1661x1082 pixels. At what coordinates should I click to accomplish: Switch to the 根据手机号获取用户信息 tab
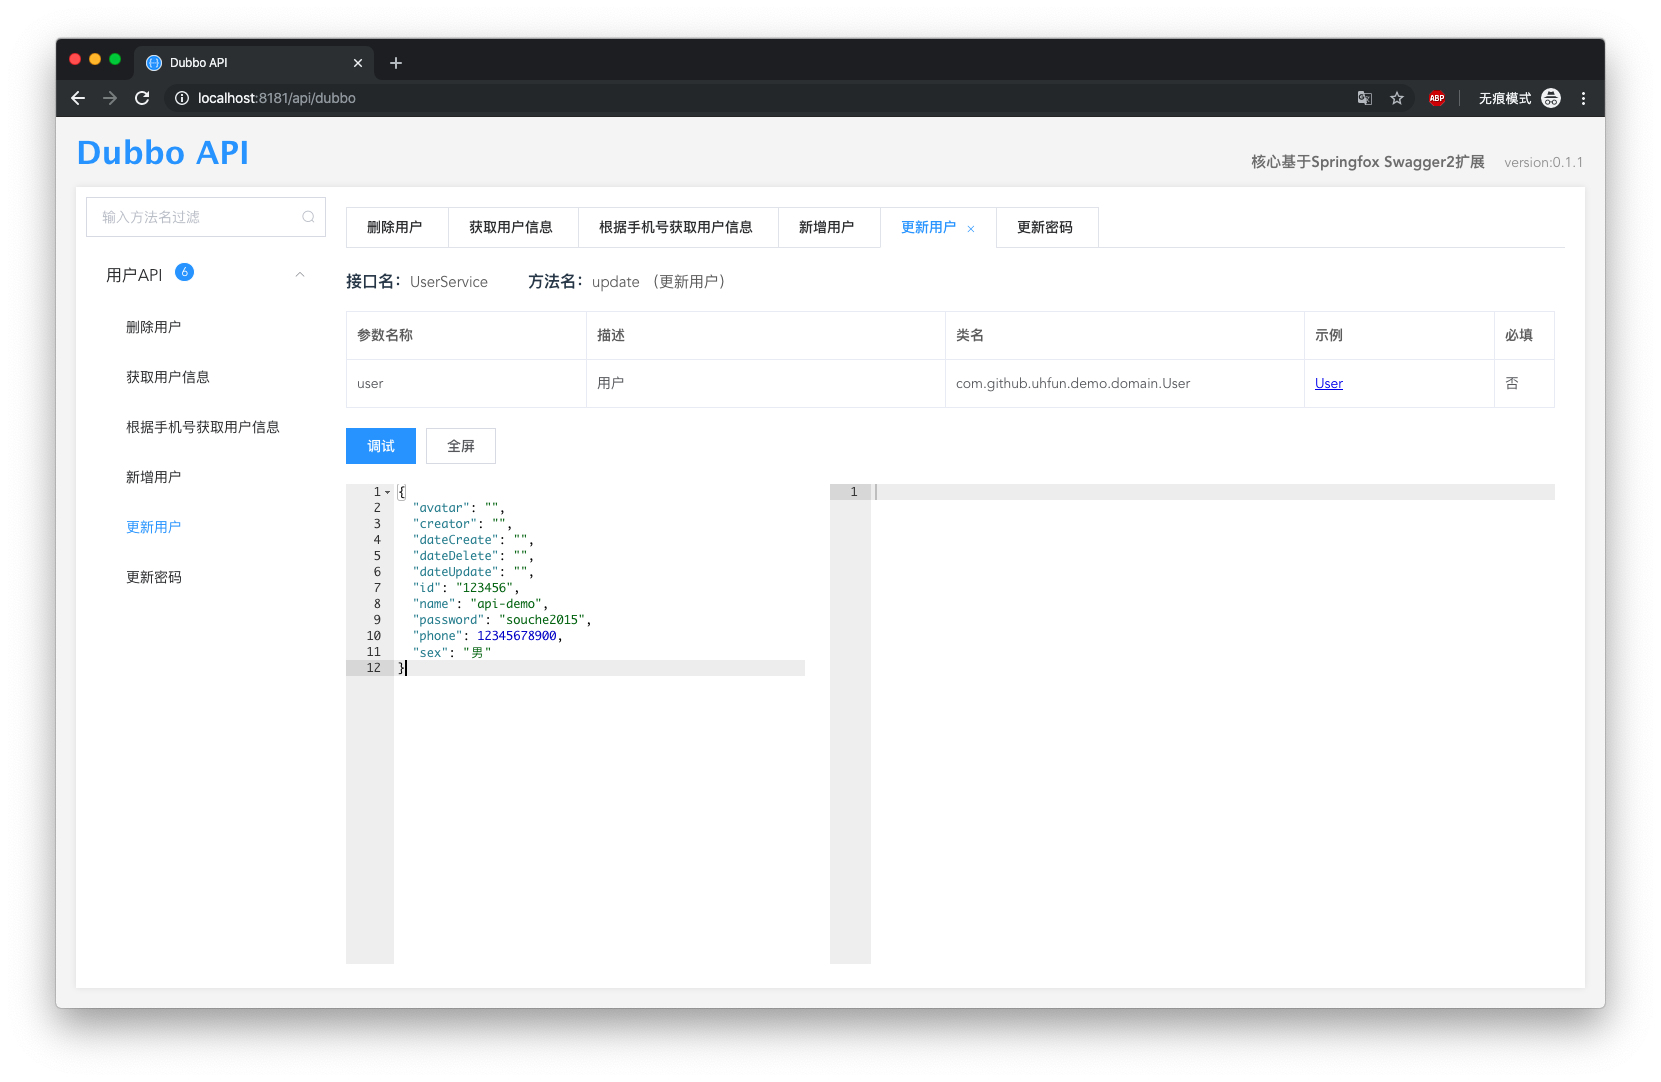point(676,227)
